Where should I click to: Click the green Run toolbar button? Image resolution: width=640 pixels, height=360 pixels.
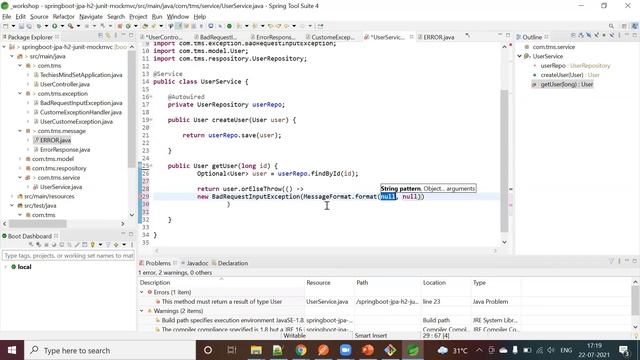[x=54, y=26]
